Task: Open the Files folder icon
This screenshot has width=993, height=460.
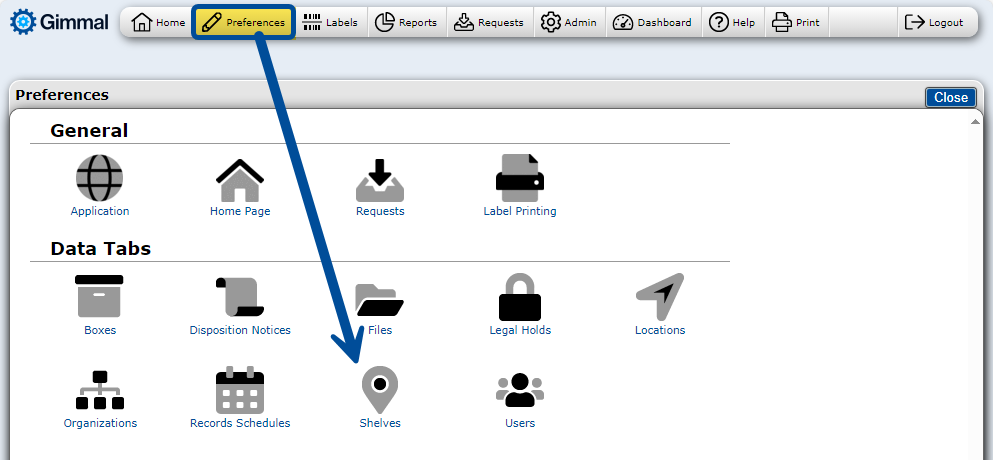Action: [x=380, y=297]
